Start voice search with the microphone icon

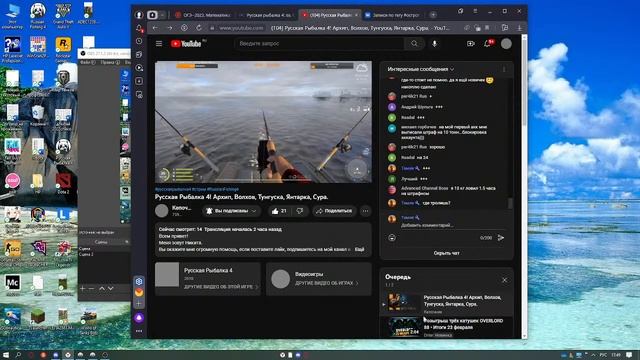click(x=434, y=44)
